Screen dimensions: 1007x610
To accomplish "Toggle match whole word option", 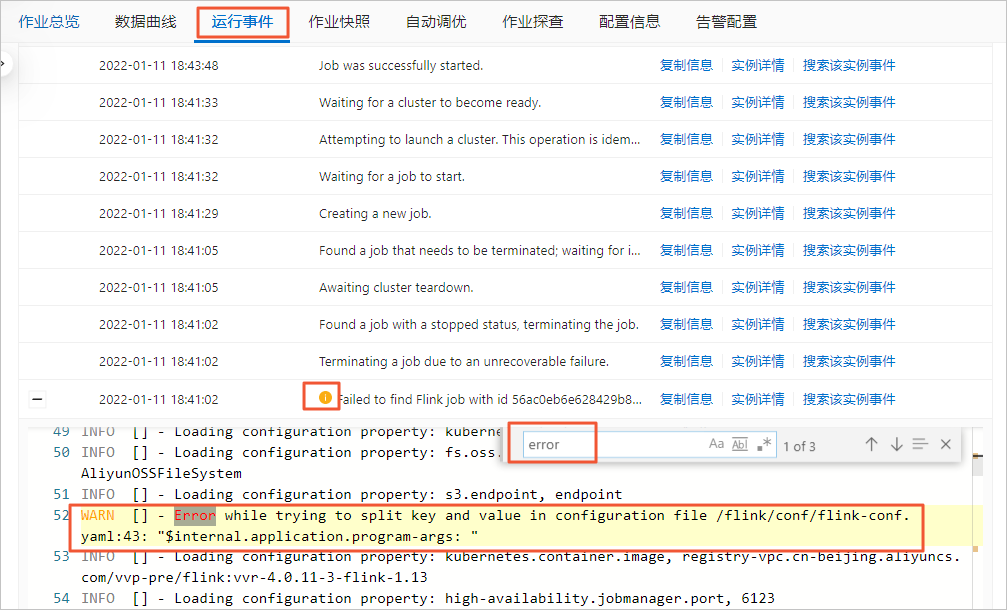I will click(x=740, y=444).
